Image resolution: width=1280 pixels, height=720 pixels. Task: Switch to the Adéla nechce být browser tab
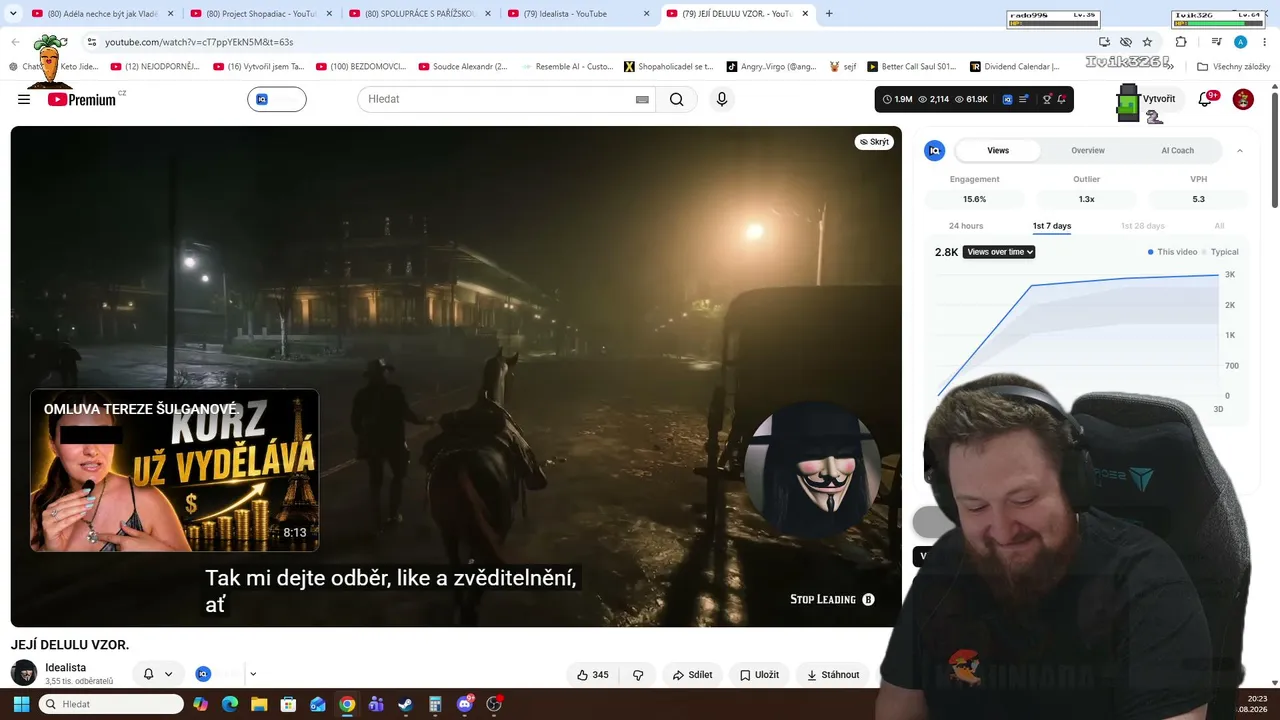pyautogui.click(x=101, y=14)
